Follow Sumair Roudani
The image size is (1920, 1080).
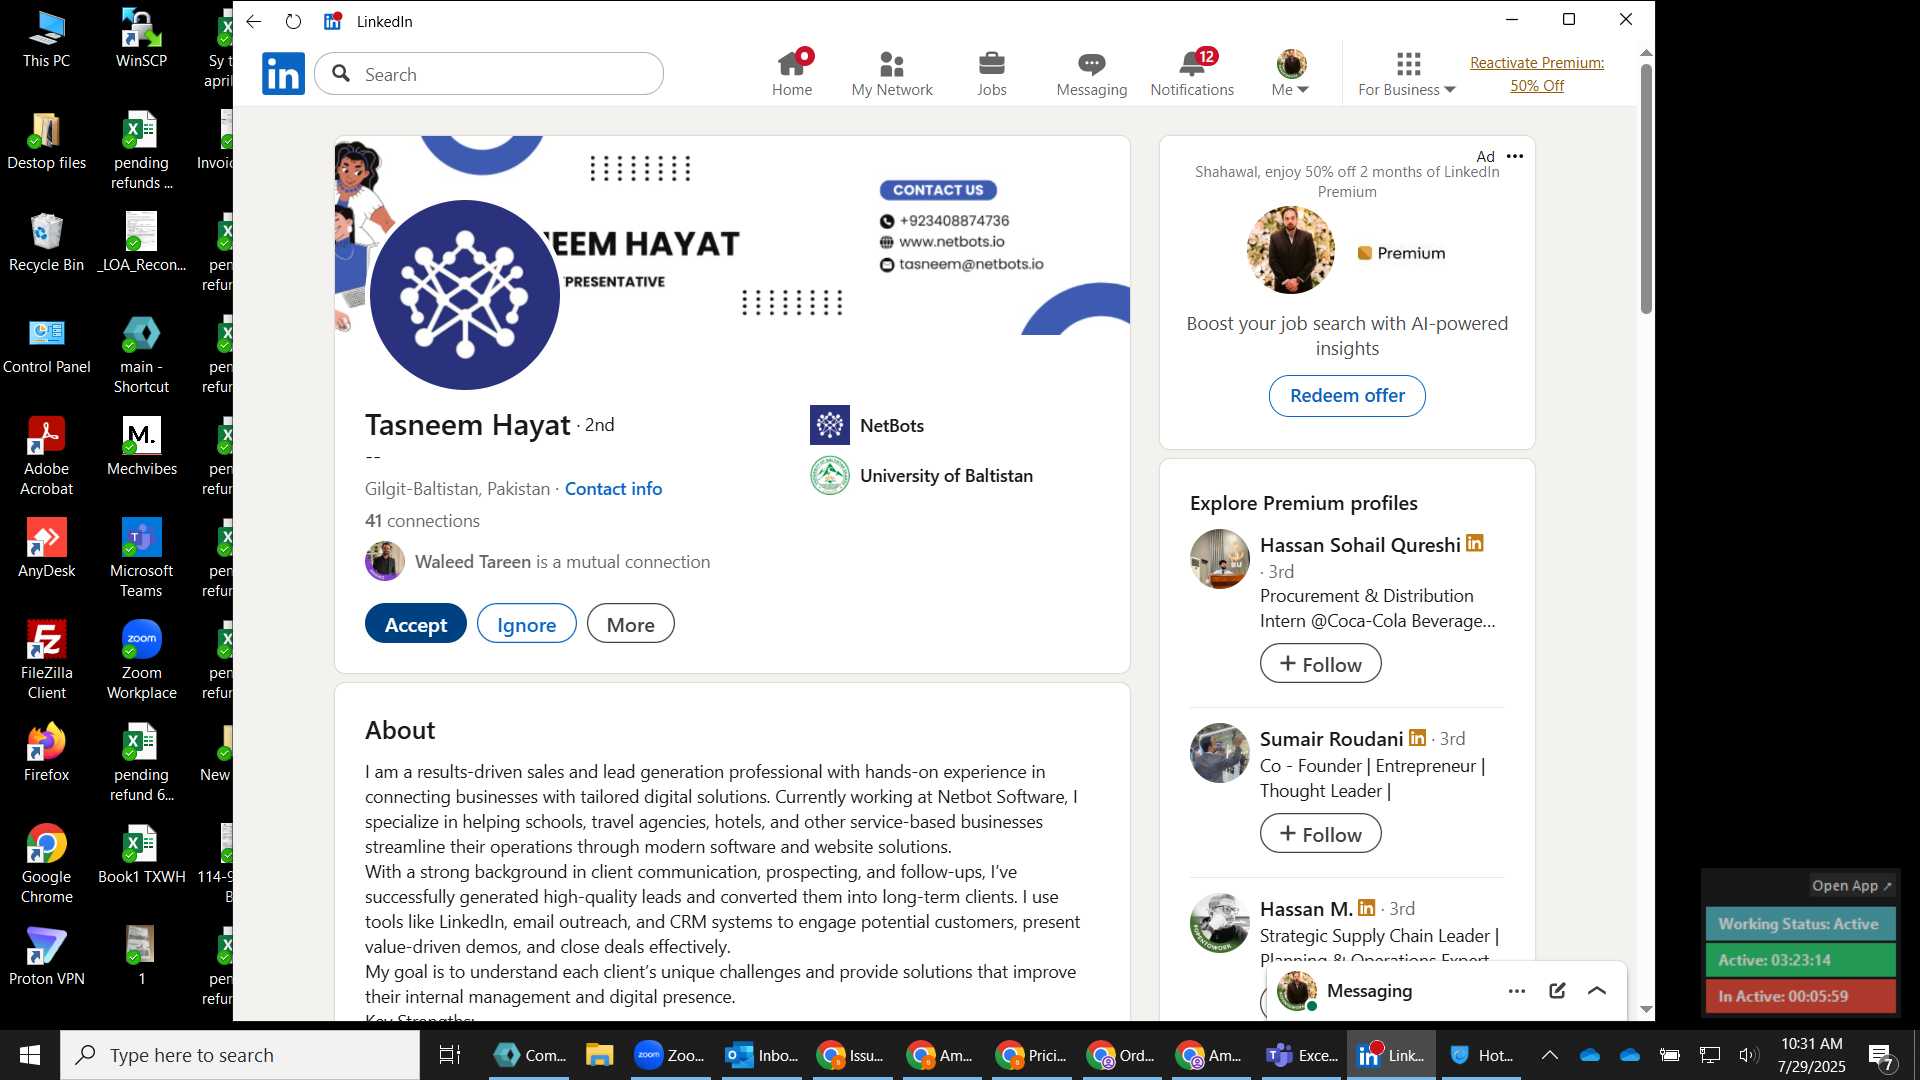pos(1321,834)
